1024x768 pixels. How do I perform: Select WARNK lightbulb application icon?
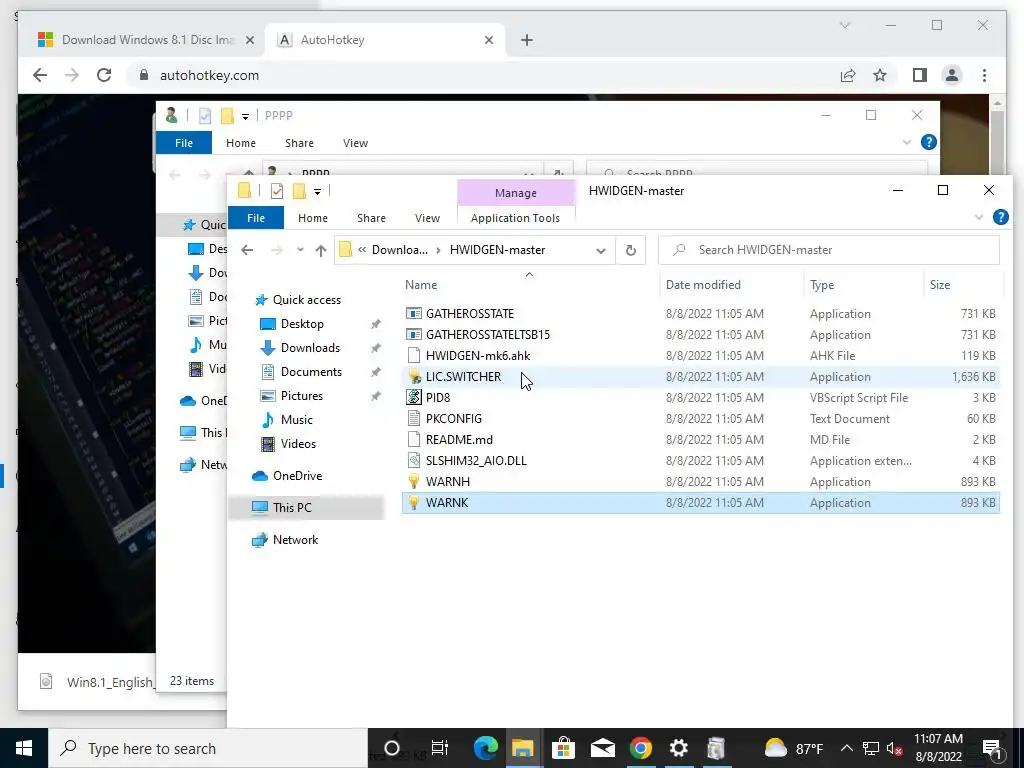[414, 502]
